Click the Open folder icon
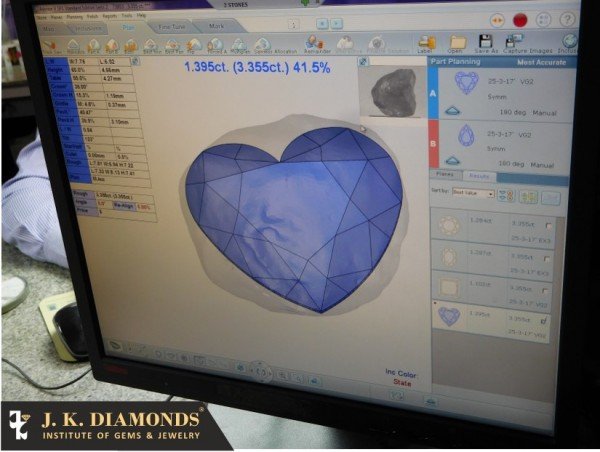Screen dimensions: 600x452 (x=455, y=42)
